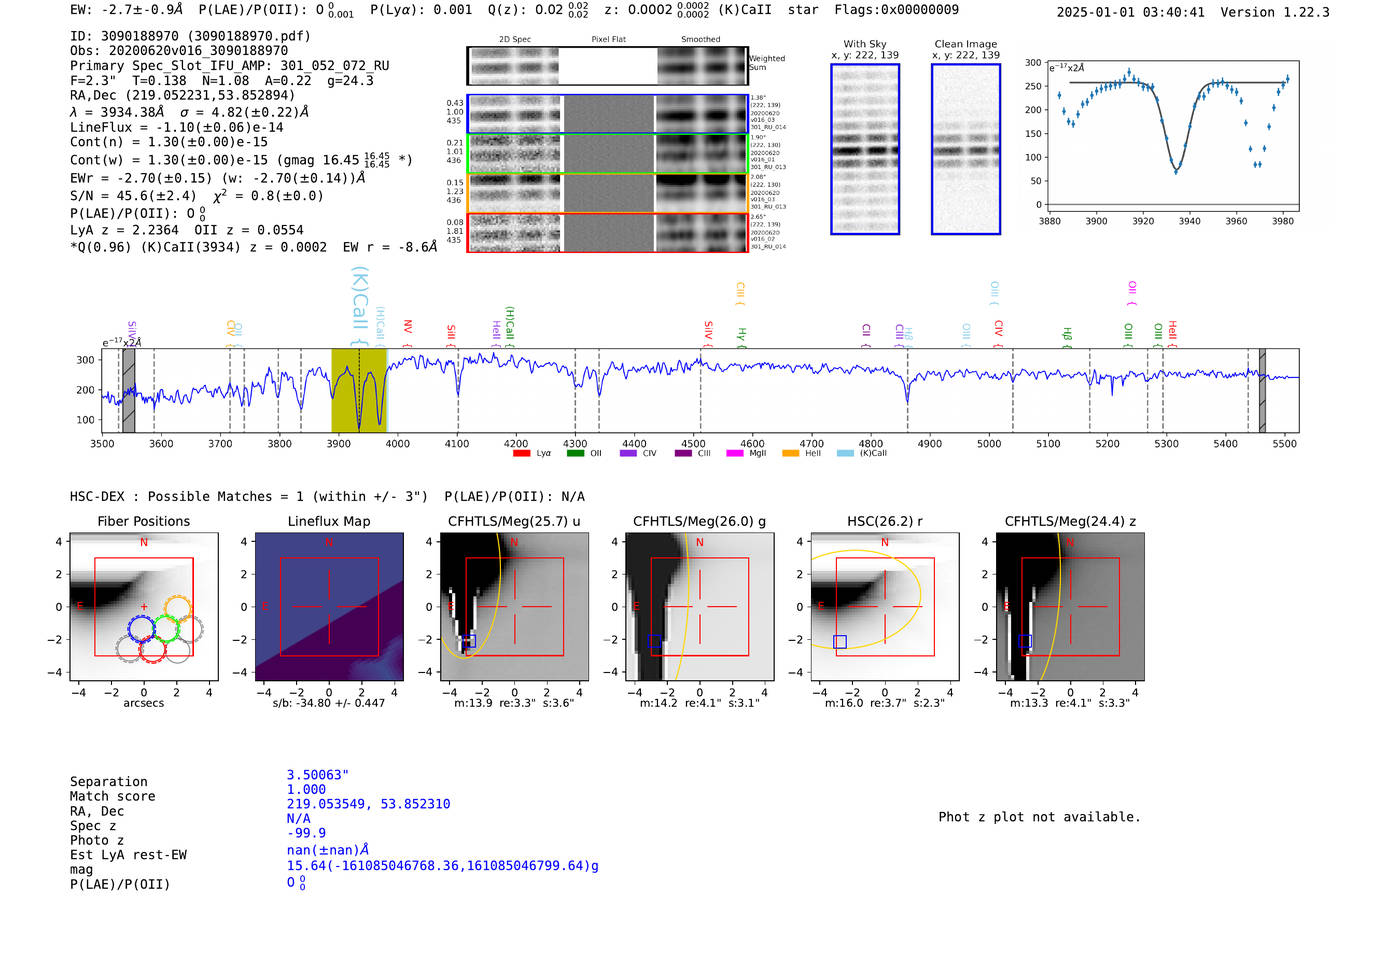Click the Photo z value -99.9
The image size is (1400, 953).
pyautogui.click(x=306, y=833)
